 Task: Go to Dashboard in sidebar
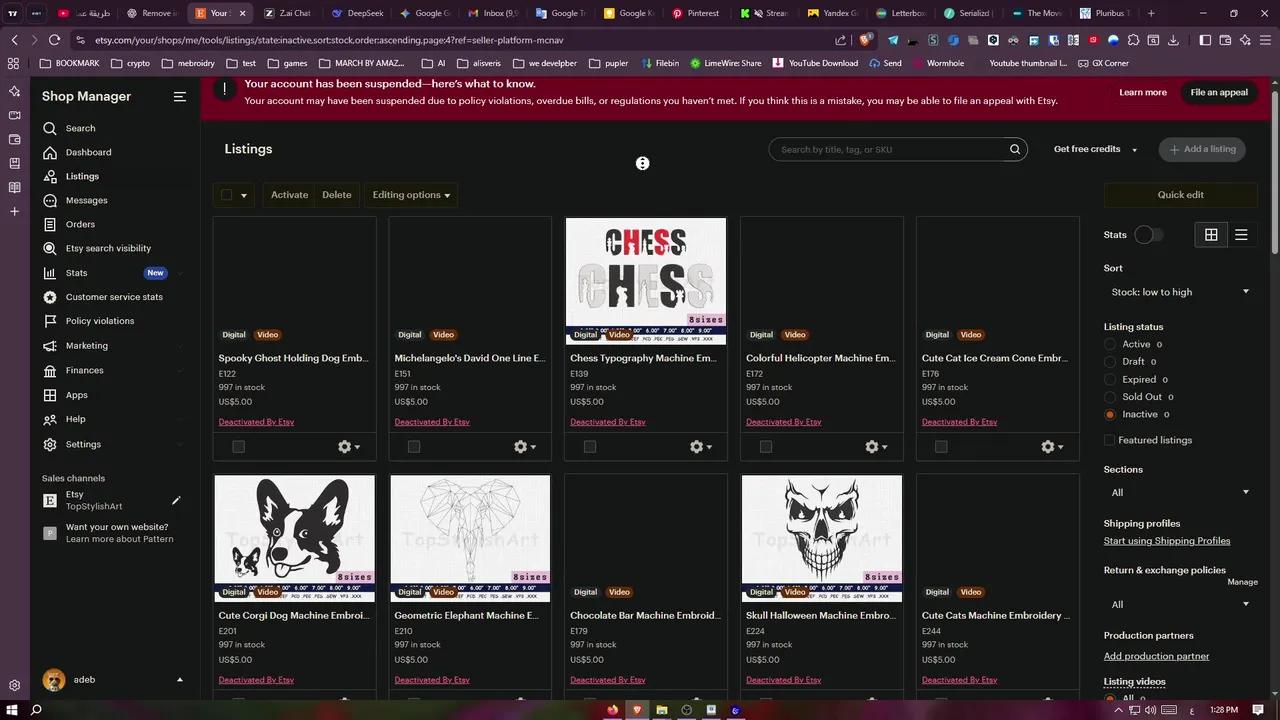pos(88,152)
